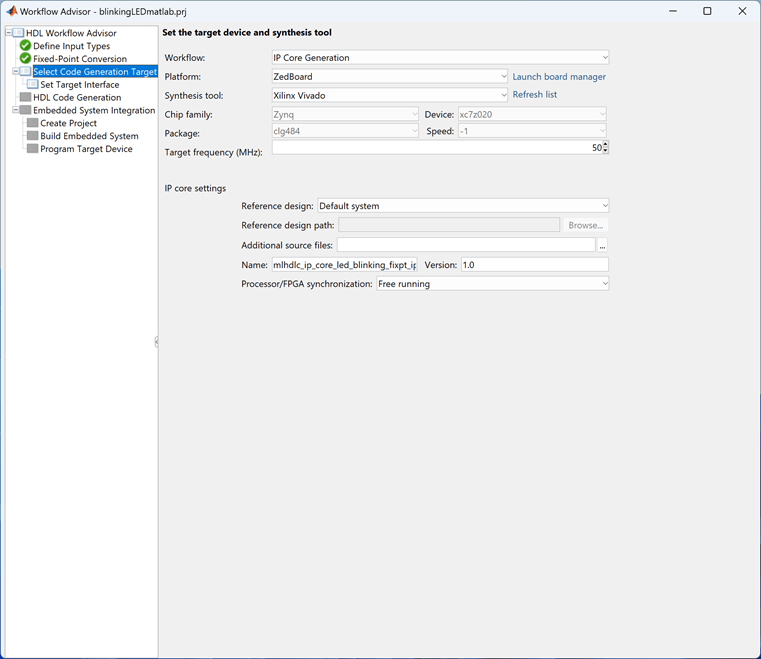Image resolution: width=761 pixels, height=659 pixels.
Task: Open the Platform dropdown showing ZedBoard
Action: [390, 77]
